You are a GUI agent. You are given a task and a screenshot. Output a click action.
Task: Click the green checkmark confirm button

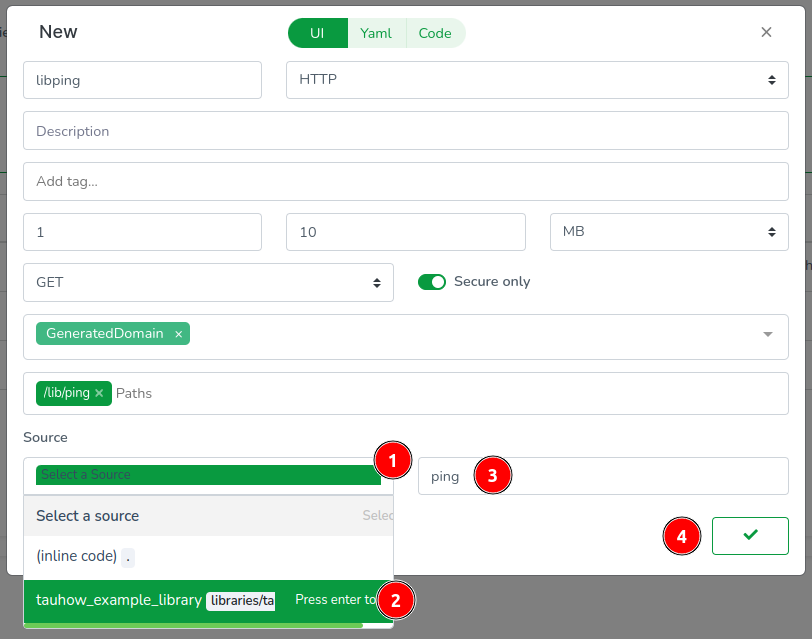point(750,536)
